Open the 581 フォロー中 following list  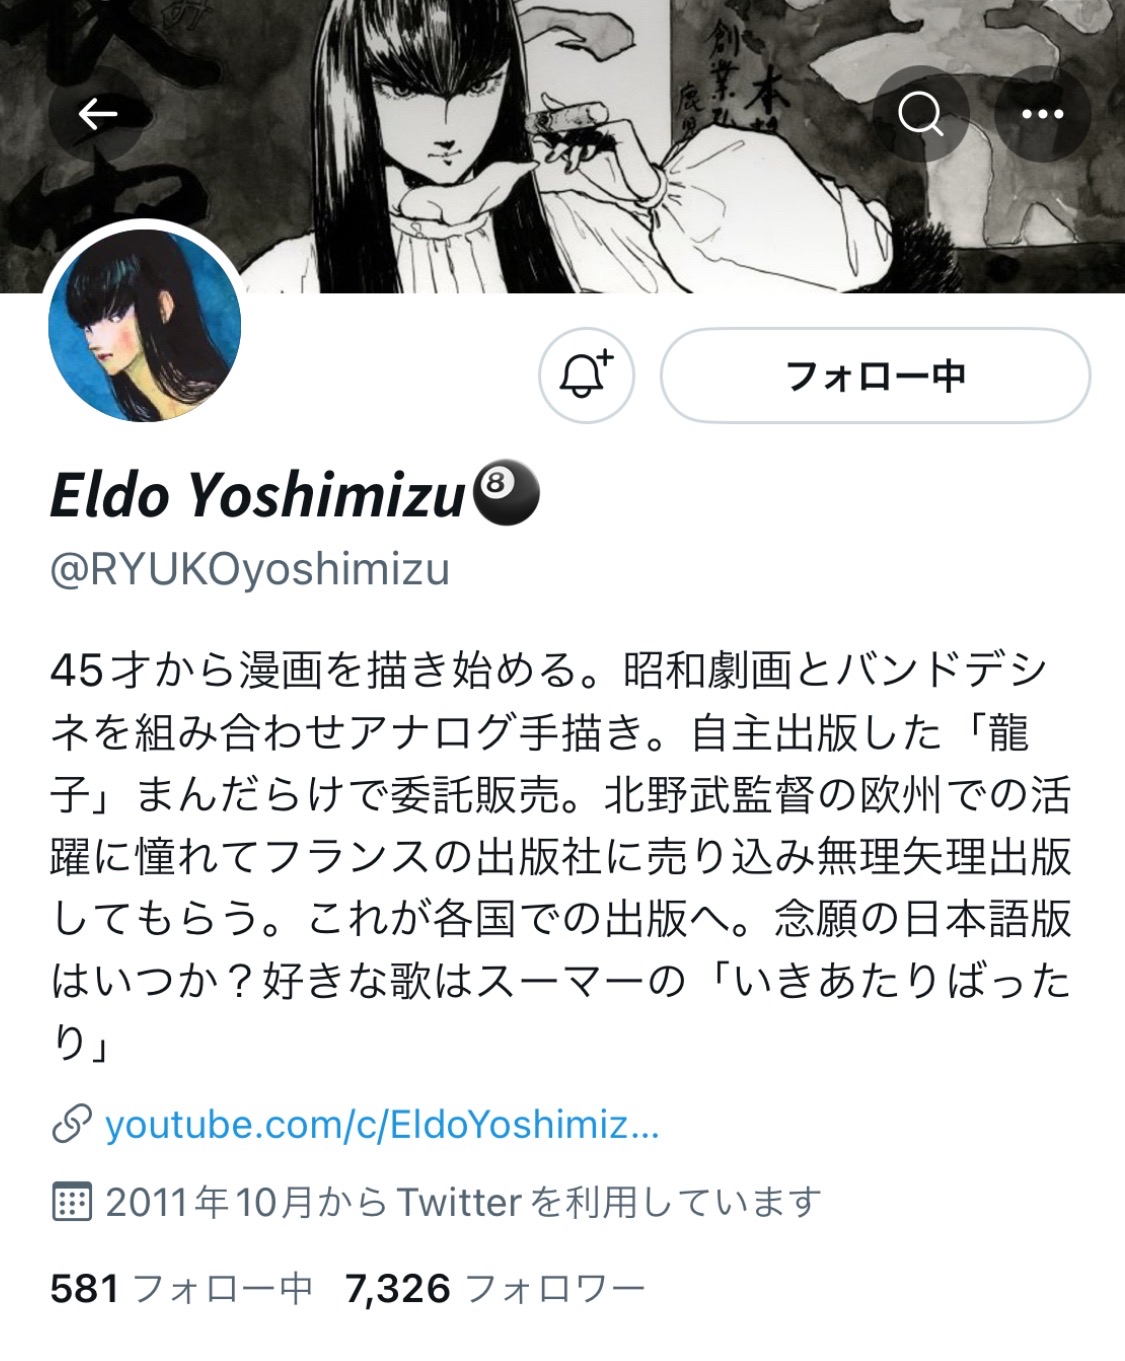click(182, 1289)
